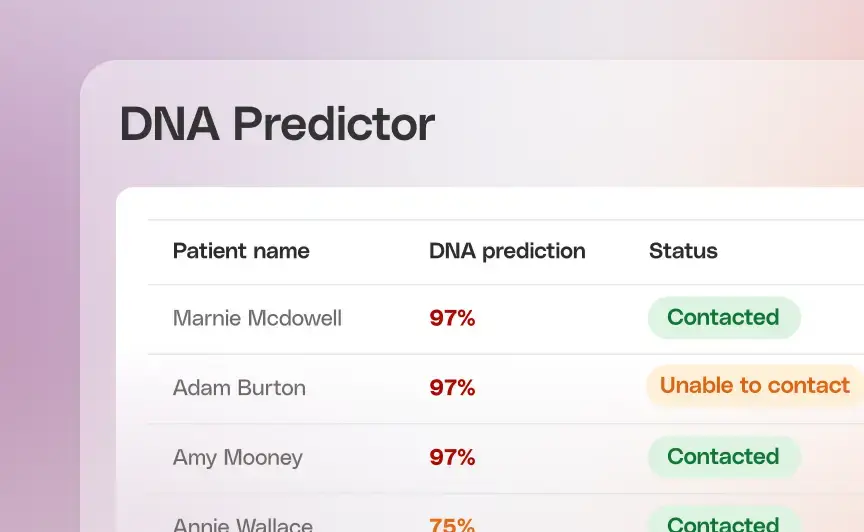Click the DNA Predictor page title
This screenshot has width=864, height=532.
point(277,123)
